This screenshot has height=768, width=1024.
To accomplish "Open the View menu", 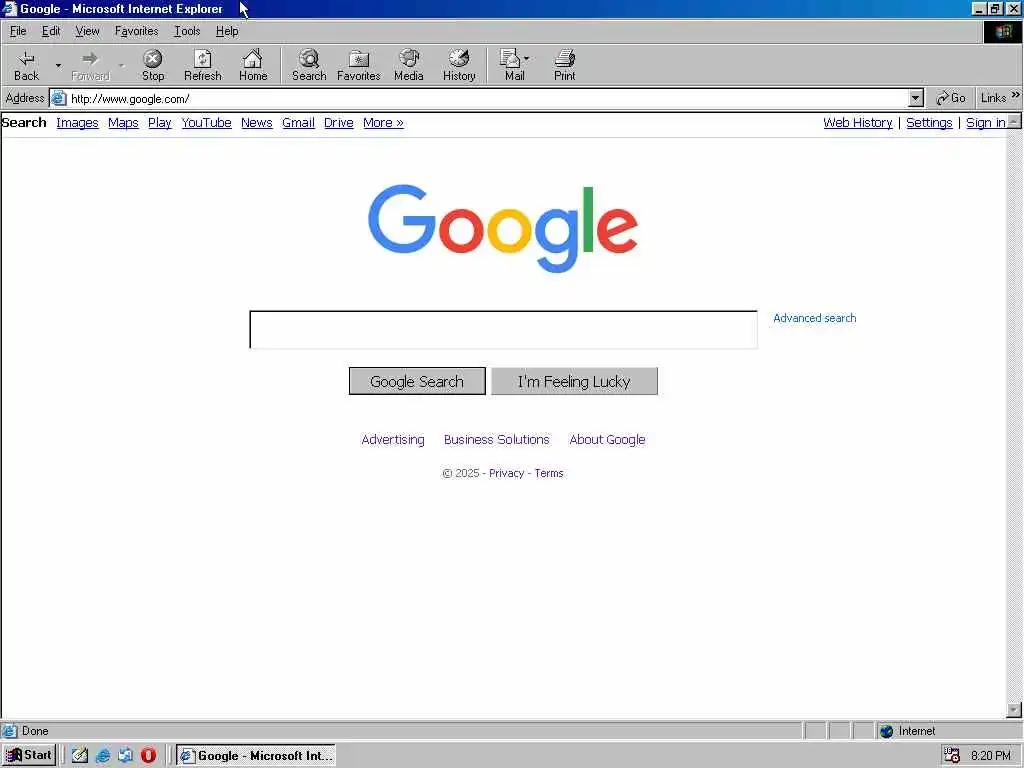I will pos(87,31).
